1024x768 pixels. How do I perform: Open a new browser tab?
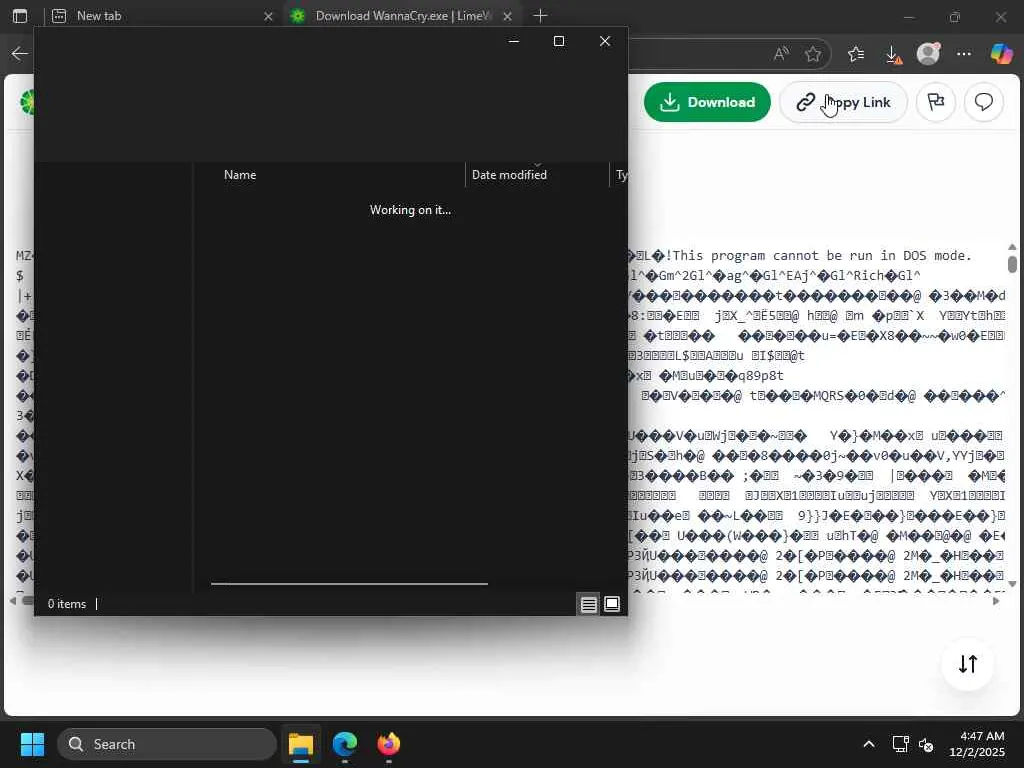540,16
